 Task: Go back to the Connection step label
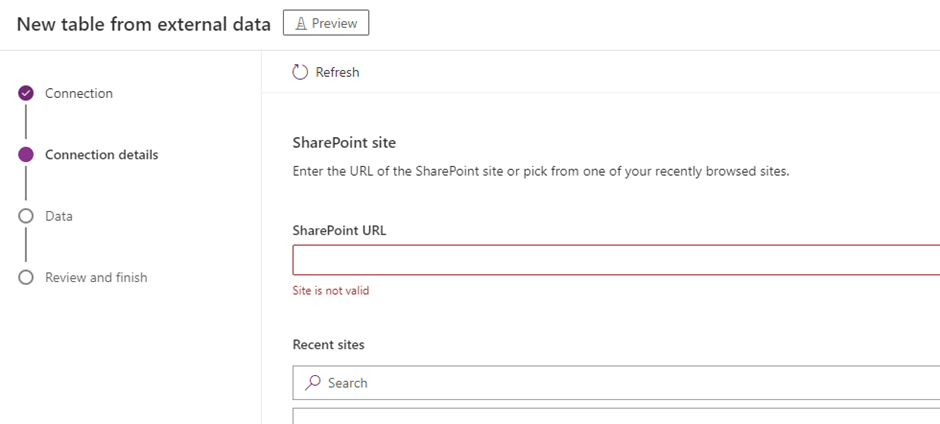79,93
